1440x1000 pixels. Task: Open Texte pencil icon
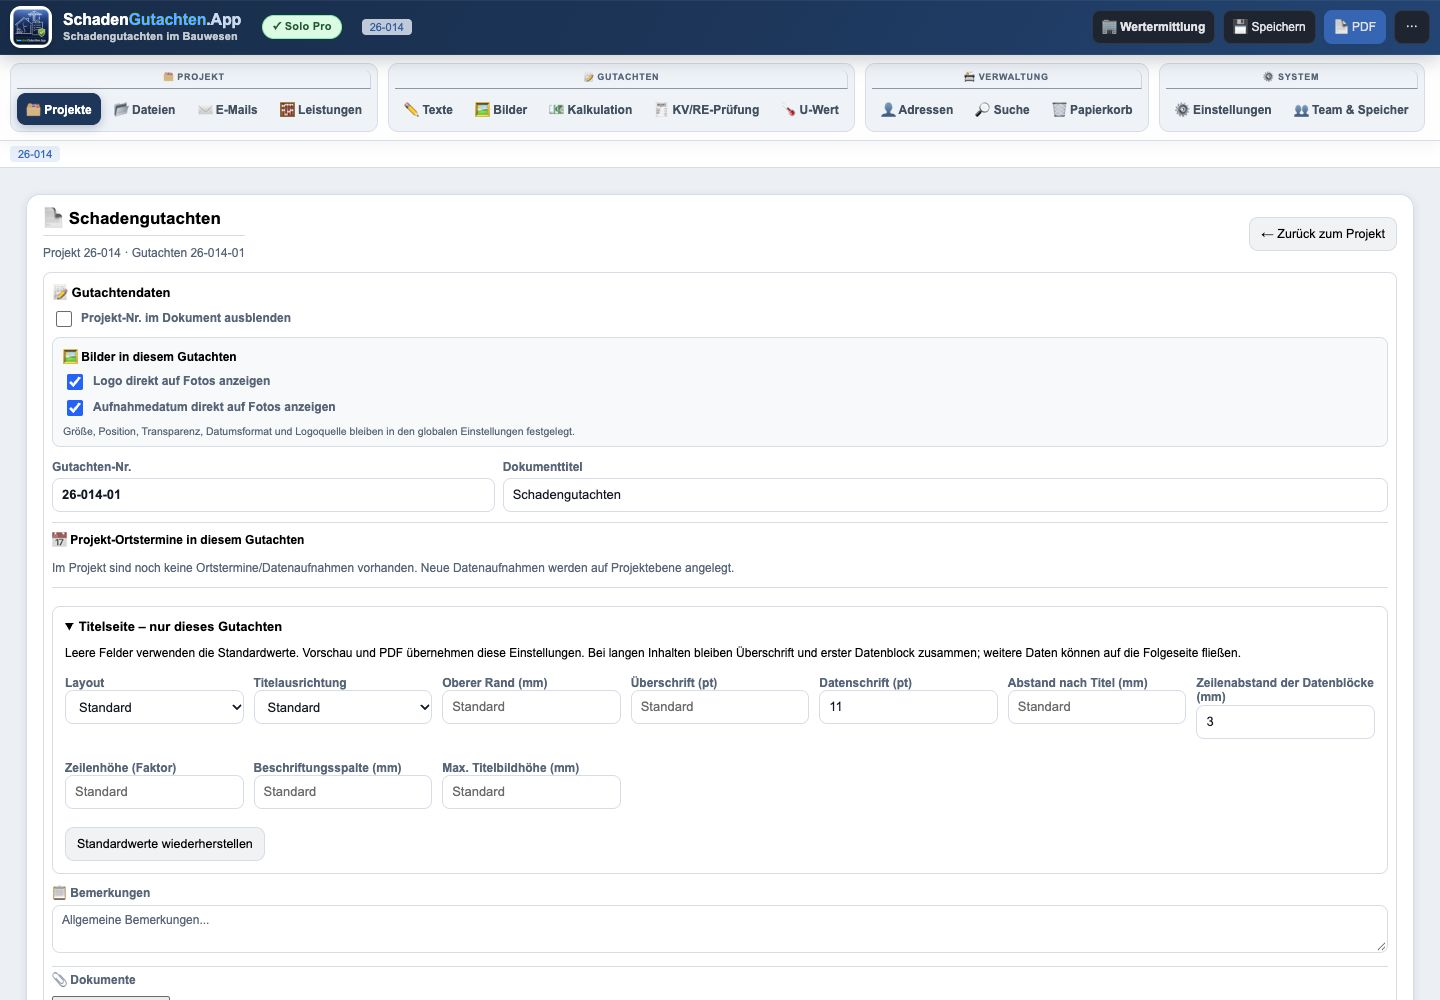pyautogui.click(x=411, y=110)
